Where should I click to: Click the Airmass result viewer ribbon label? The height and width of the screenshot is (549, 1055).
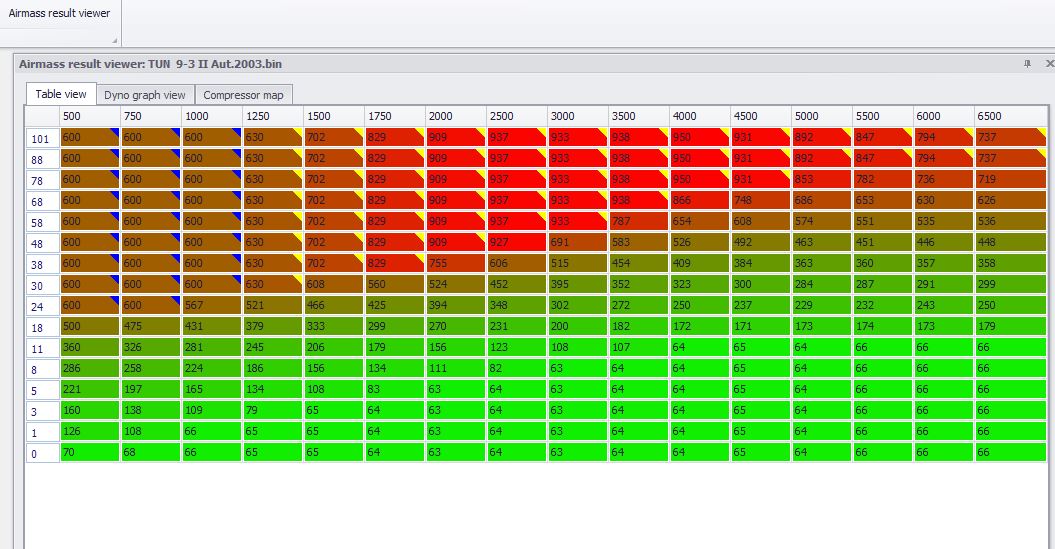point(59,13)
